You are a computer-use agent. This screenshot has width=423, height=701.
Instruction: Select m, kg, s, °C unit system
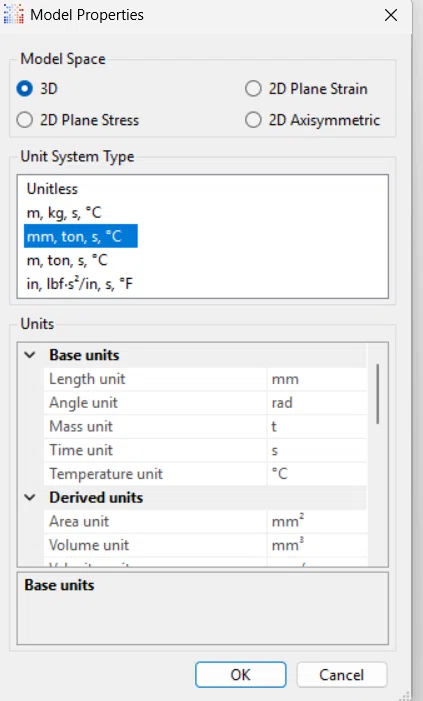64,212
